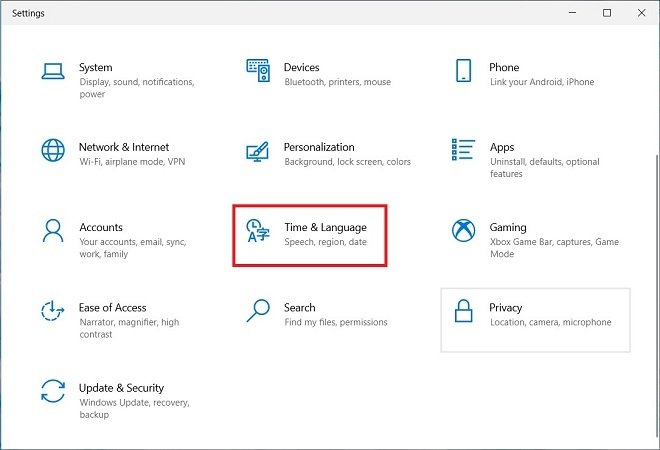Click the vertical scrollbar of the Settings window
Viewport: 660px width, 450px height.
coord(657,297)
